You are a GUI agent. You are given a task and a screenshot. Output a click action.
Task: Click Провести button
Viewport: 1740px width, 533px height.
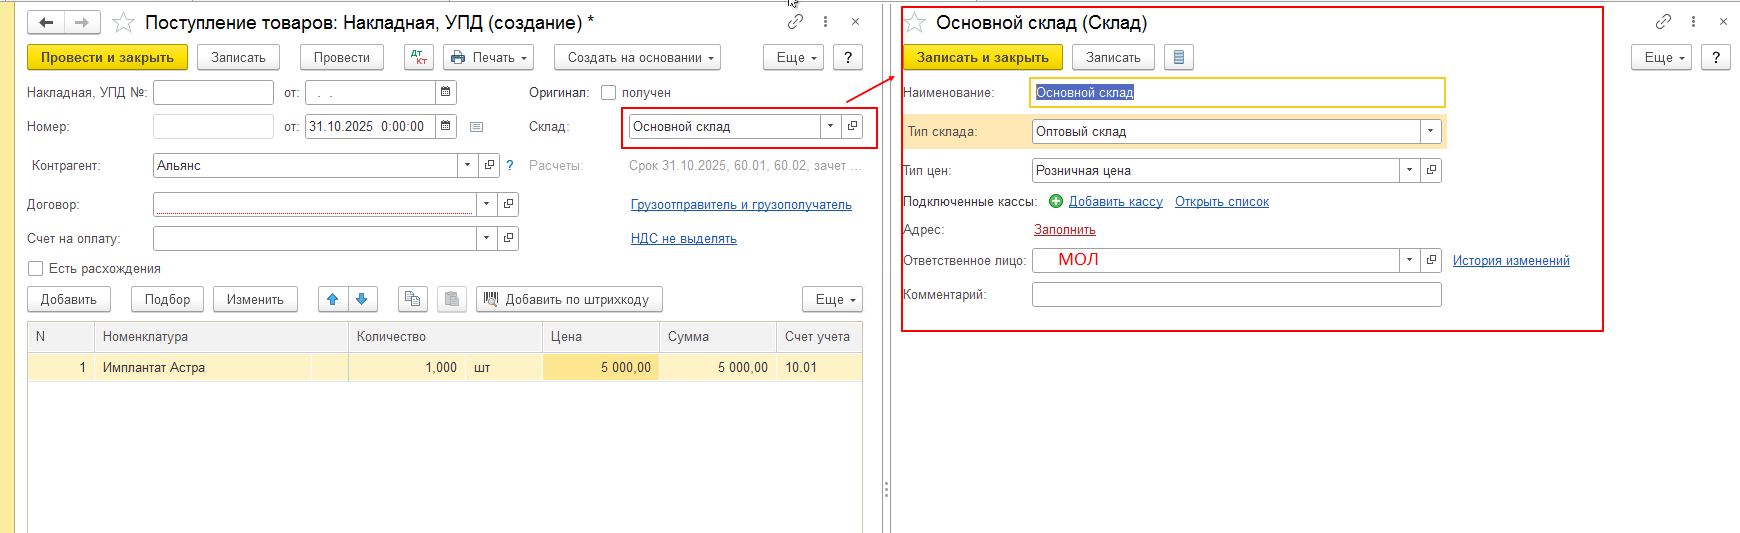(342, 57)
